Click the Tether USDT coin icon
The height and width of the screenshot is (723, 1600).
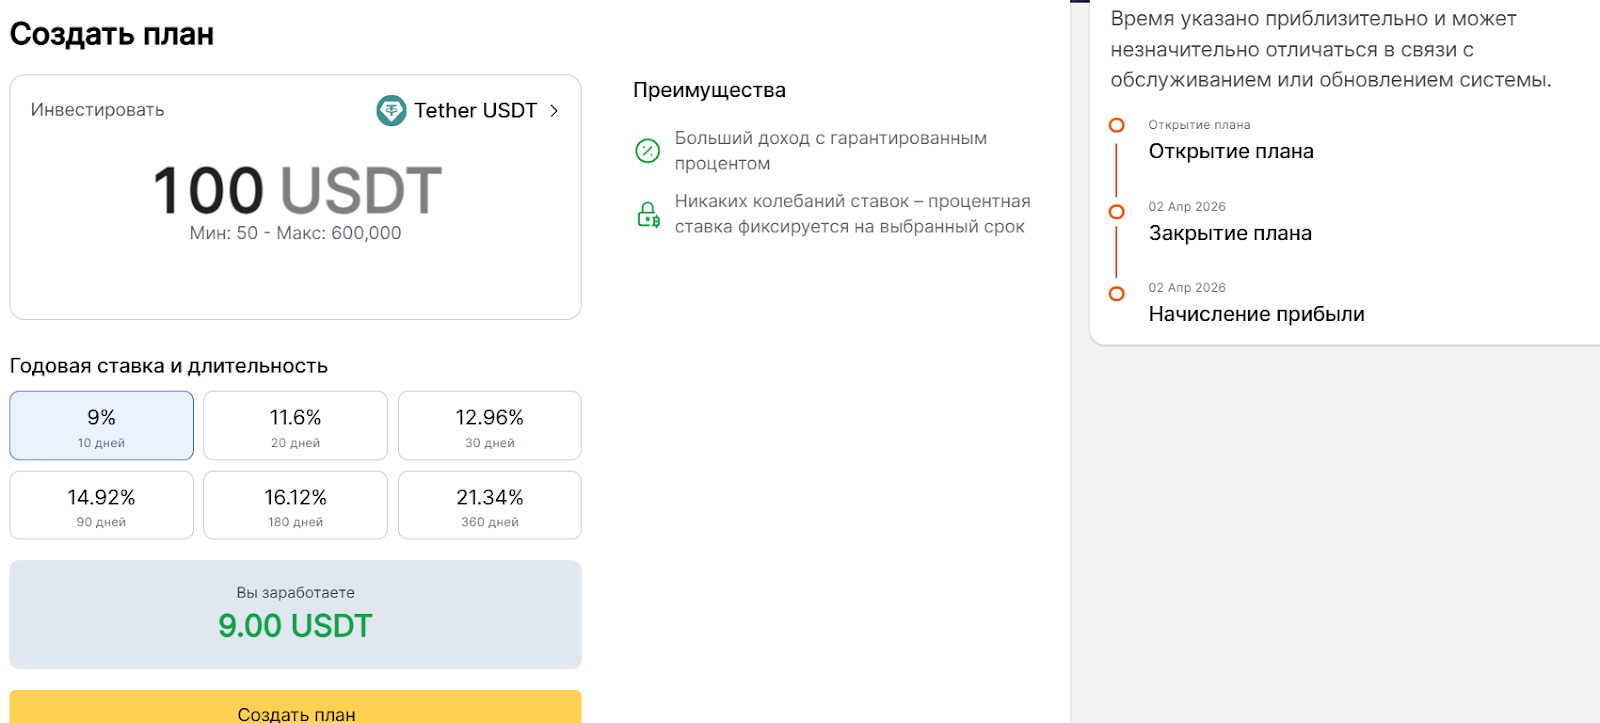point(391,110)
